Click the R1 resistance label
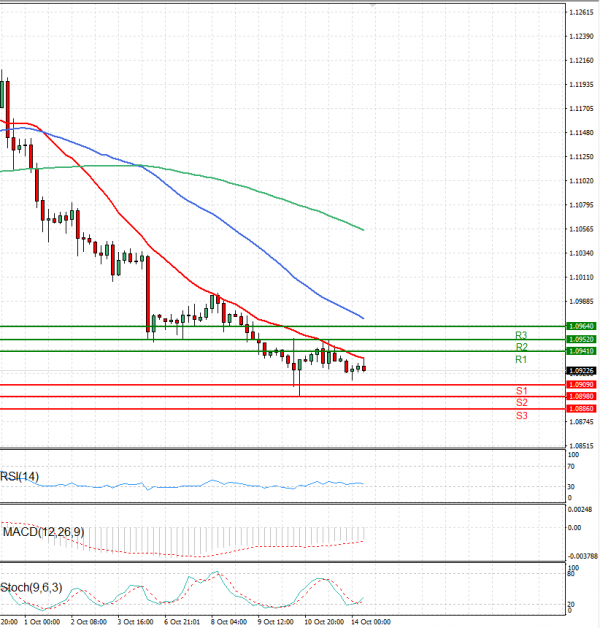 coord(521,359)
